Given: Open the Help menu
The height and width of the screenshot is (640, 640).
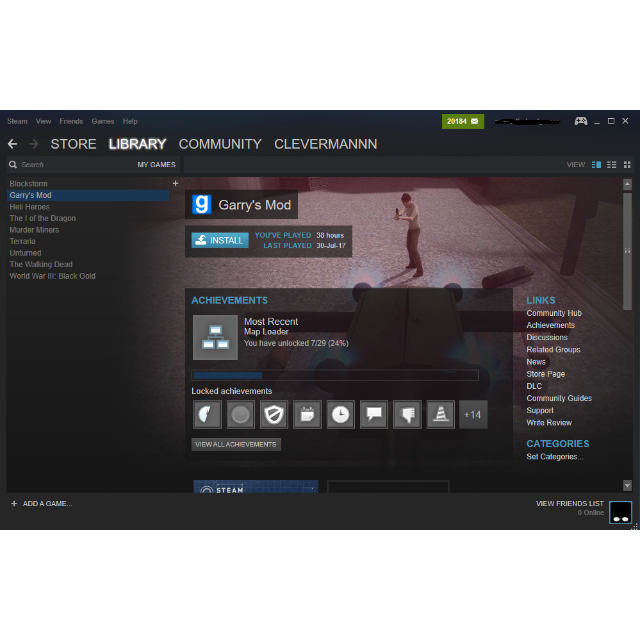Looking at the screenshot, I should [x=130, y=121].
